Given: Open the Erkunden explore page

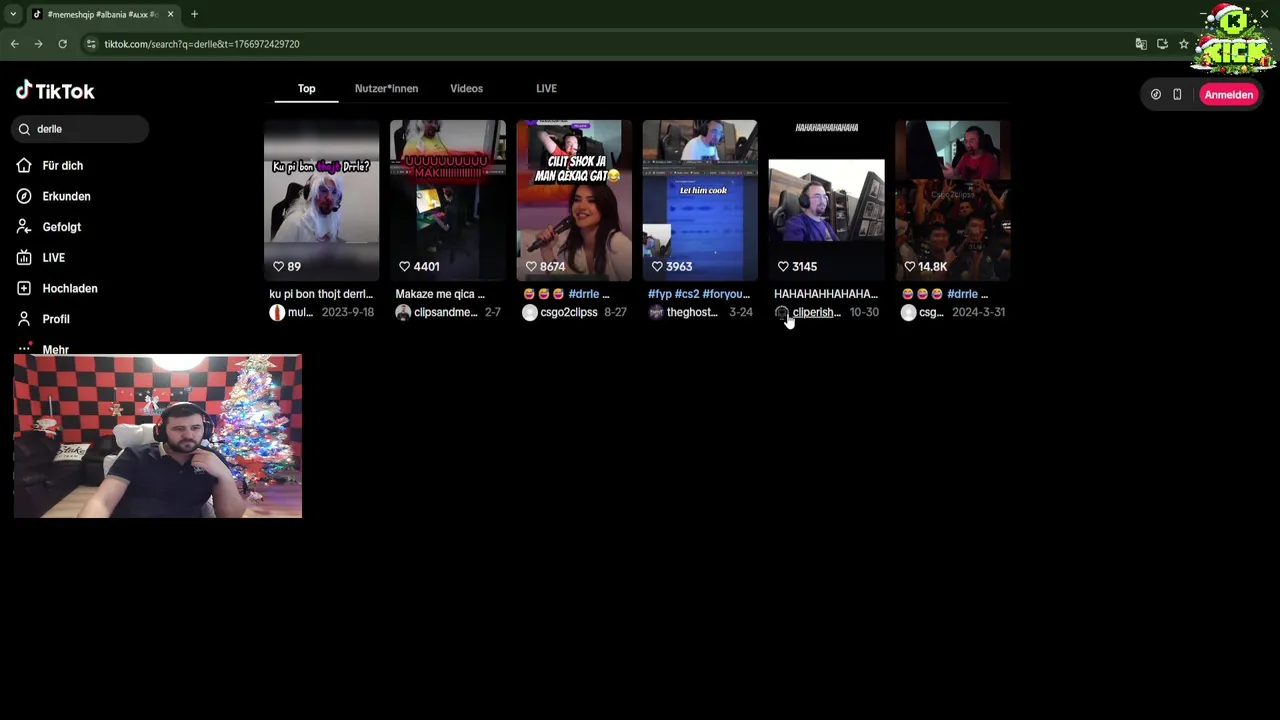Looking at the screenshot, I should [x=66, y=197].
